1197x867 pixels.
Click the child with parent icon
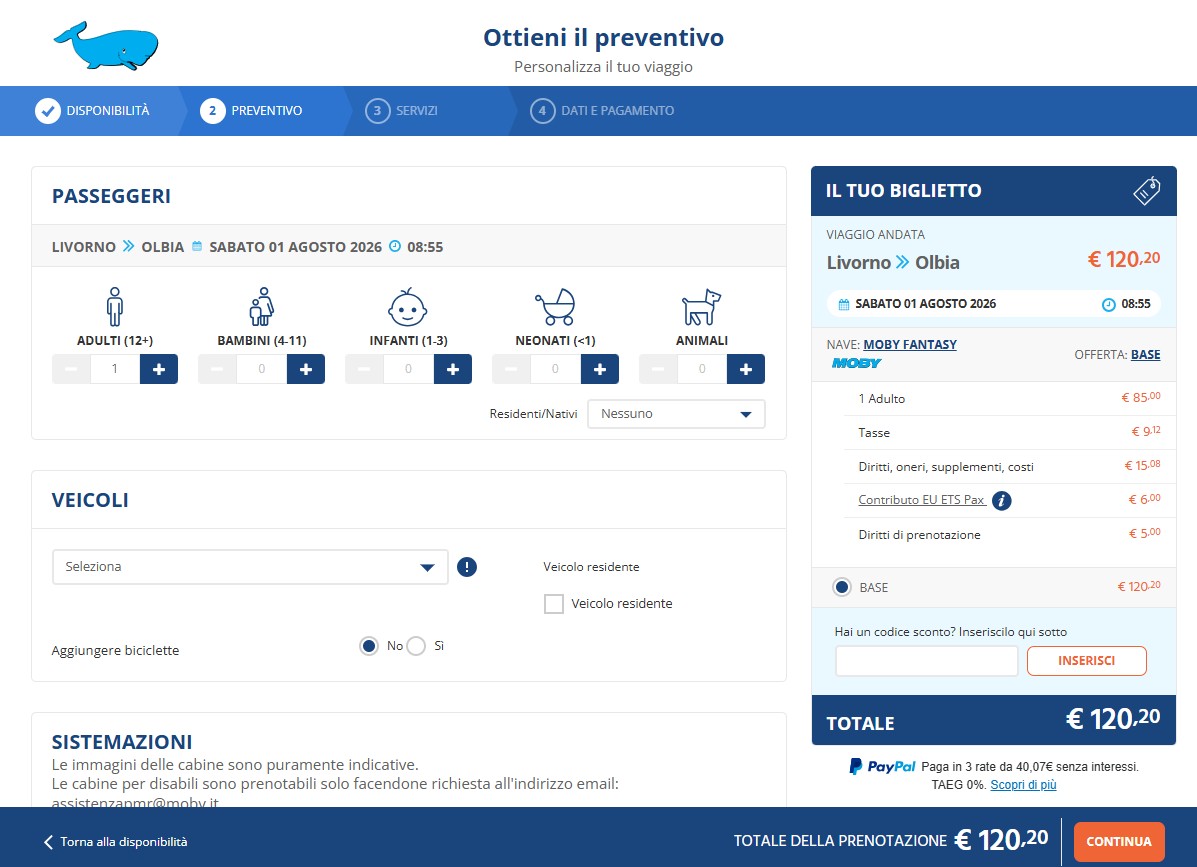(262, 306)
